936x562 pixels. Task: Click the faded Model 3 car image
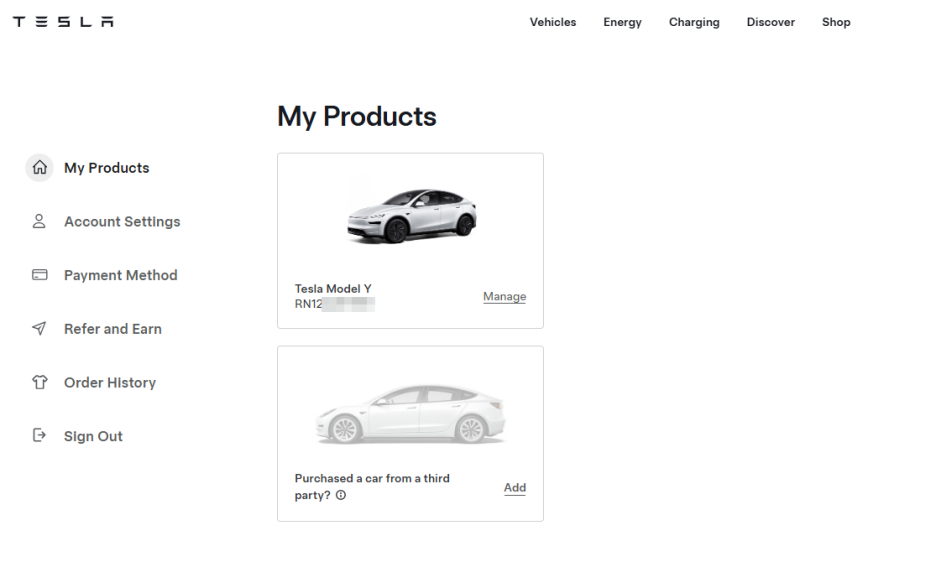[x=410, y=414]
